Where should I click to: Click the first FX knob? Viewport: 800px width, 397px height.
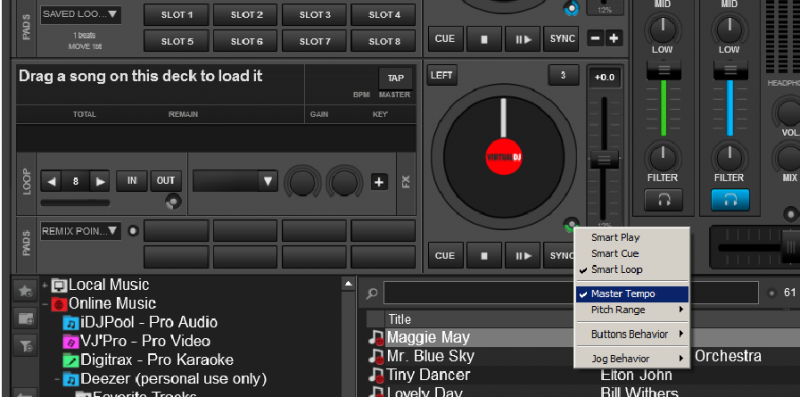click(302, 182)
